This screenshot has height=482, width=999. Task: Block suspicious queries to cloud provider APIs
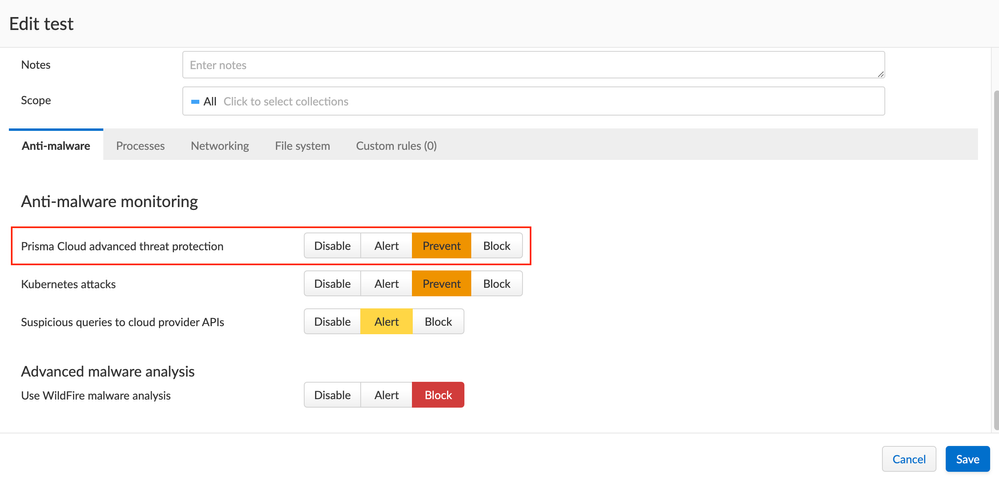click(438, 322)
